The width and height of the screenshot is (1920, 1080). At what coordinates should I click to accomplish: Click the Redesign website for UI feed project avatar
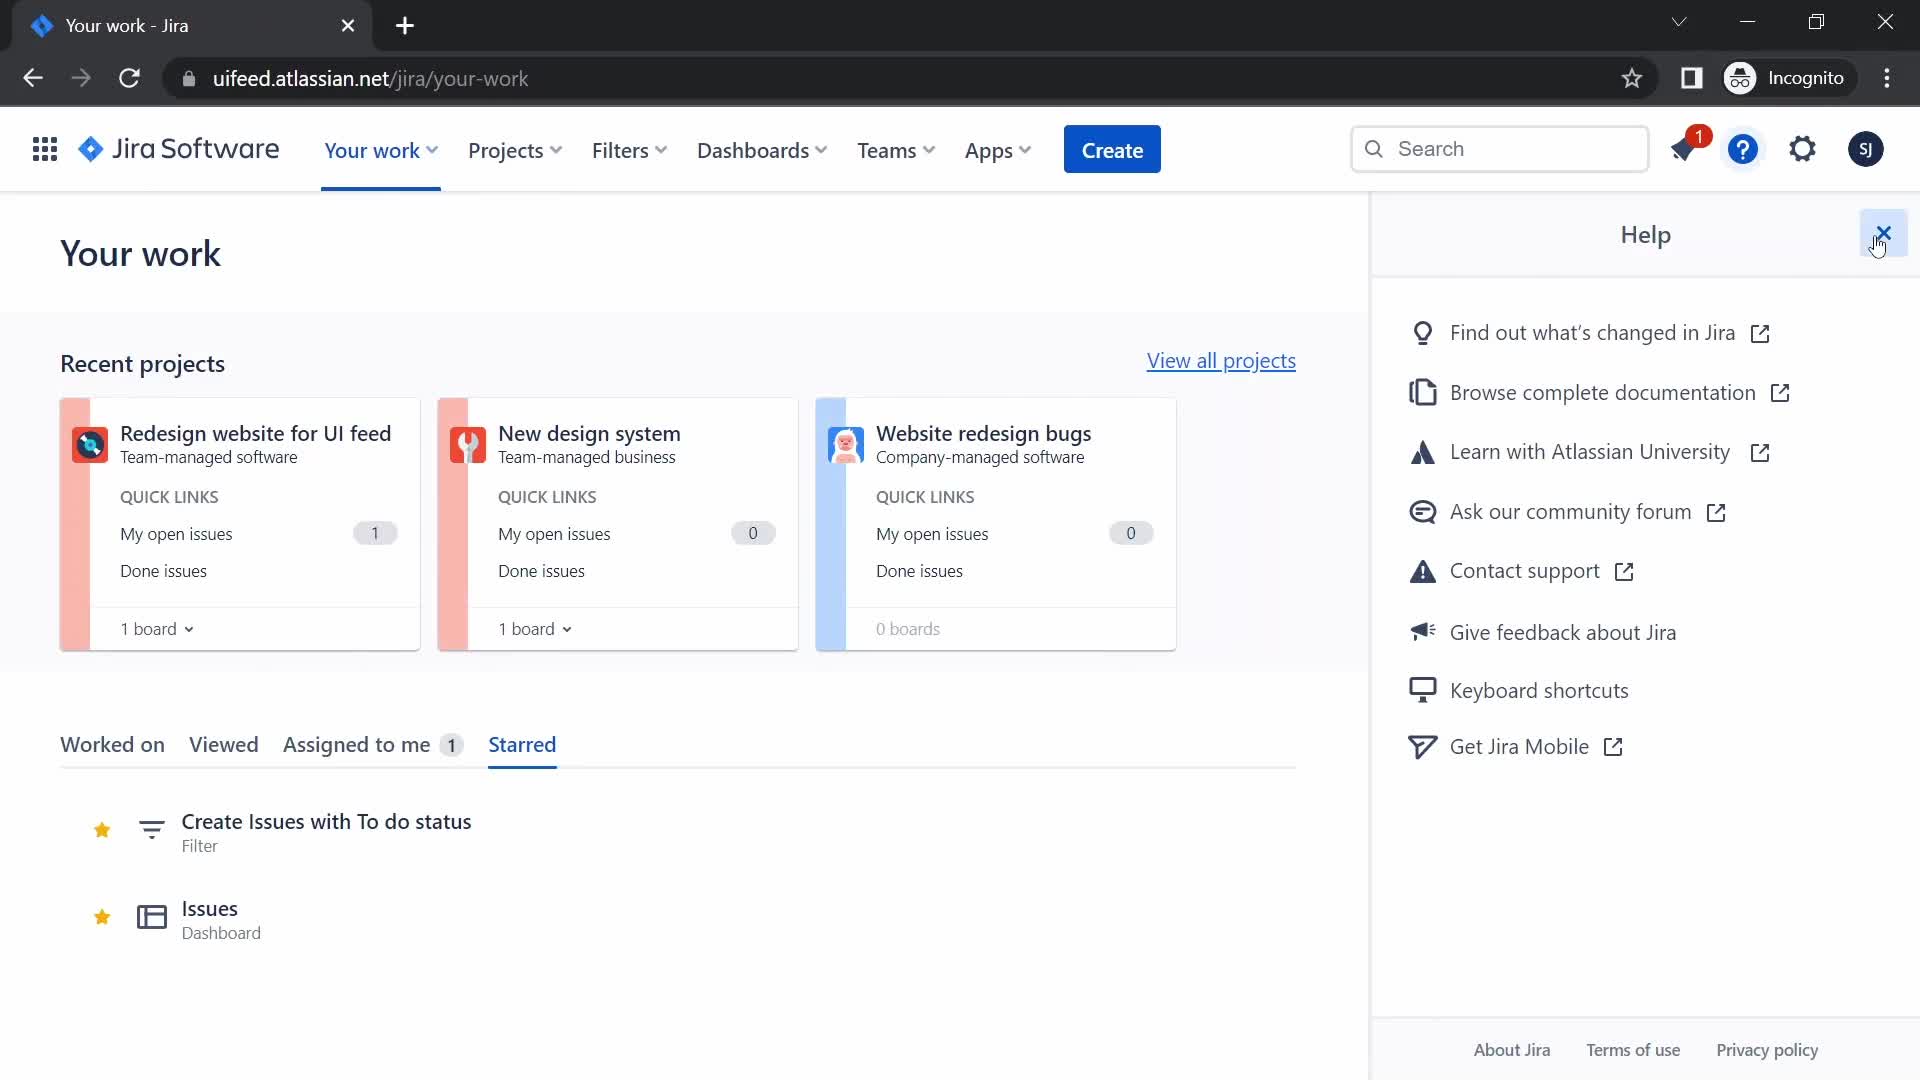point(90,445)
